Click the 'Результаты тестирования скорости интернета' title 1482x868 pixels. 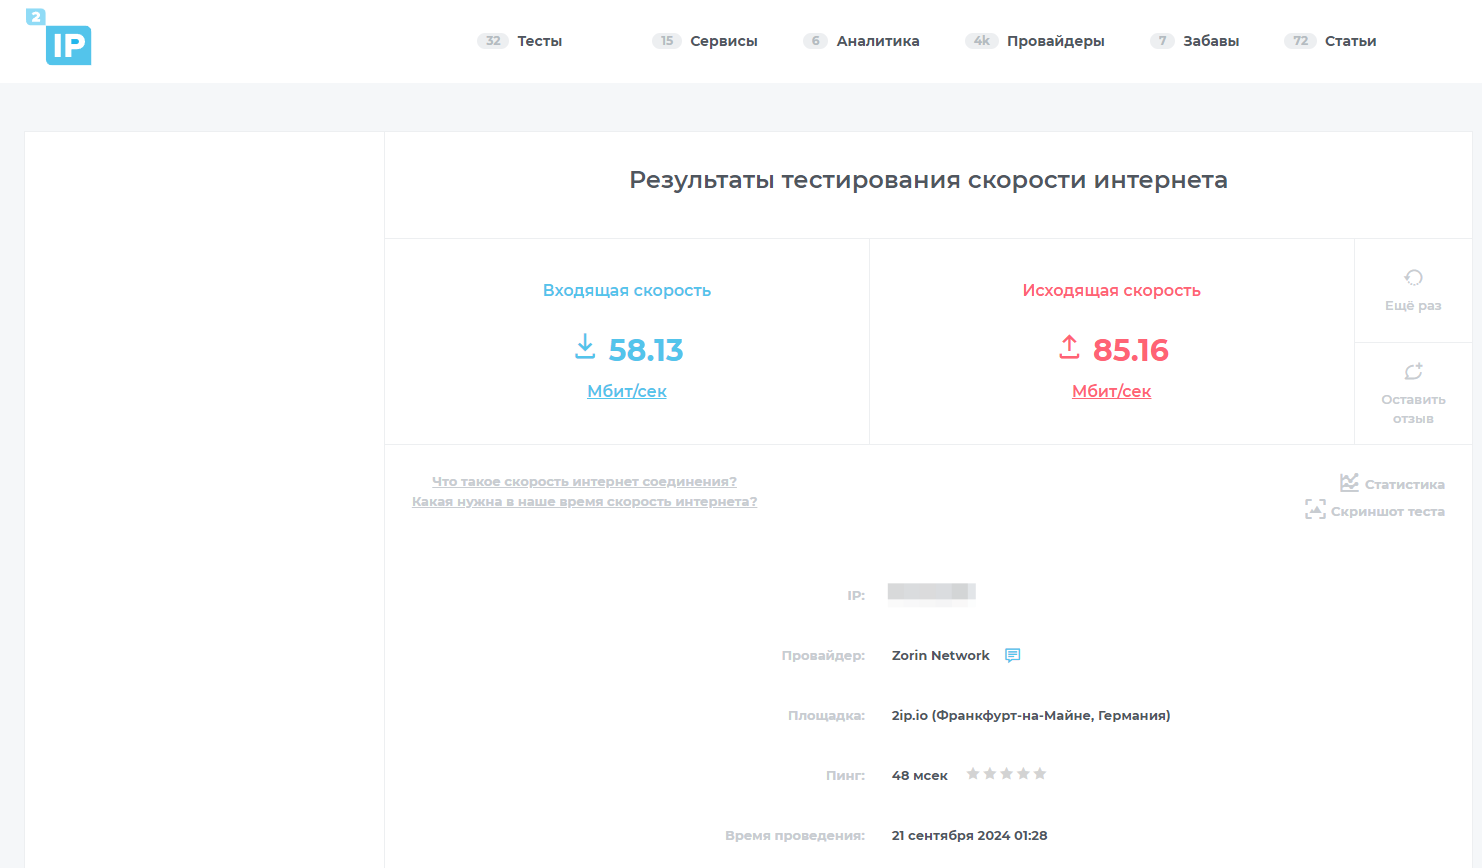click(928, 180)
